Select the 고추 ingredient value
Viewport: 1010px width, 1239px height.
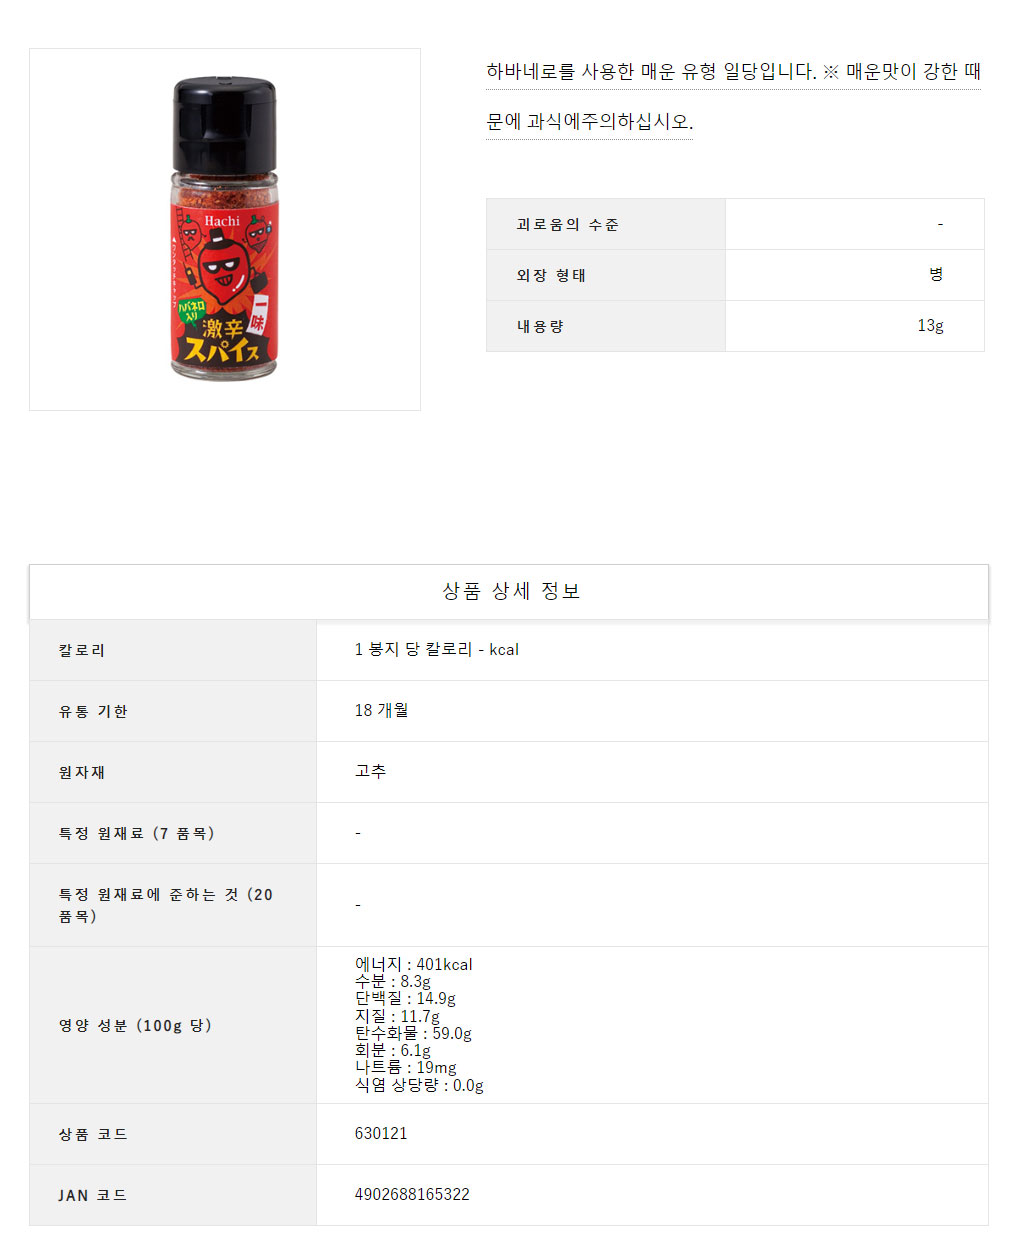(x=370, y=771)
